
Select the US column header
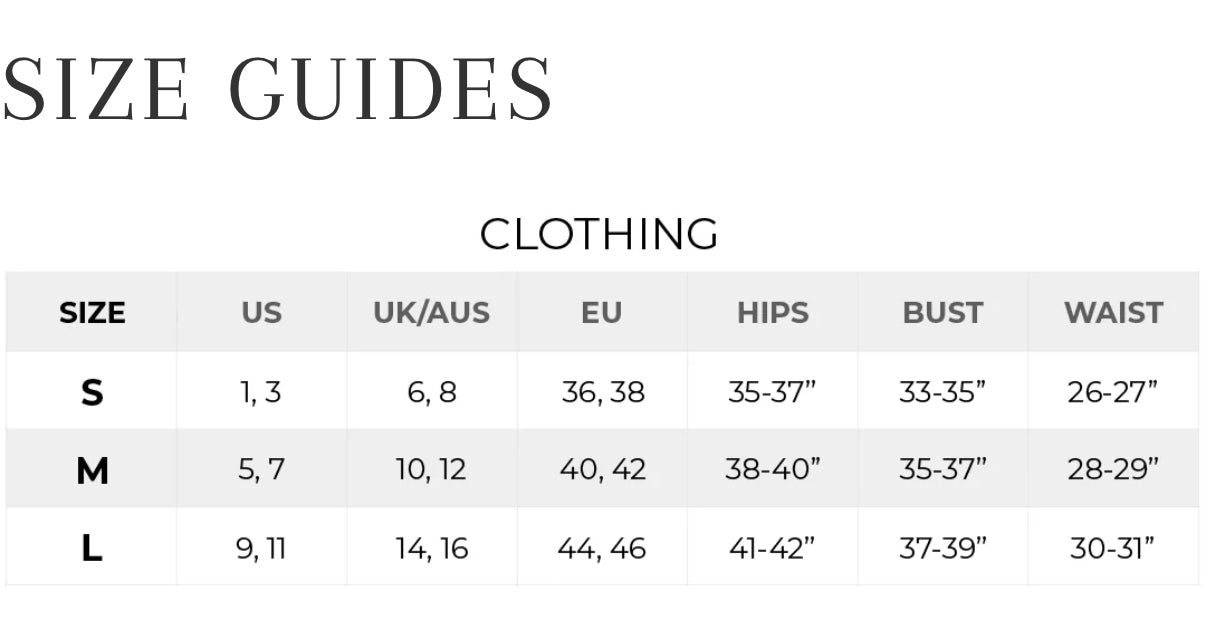click(x=261, y=313)
